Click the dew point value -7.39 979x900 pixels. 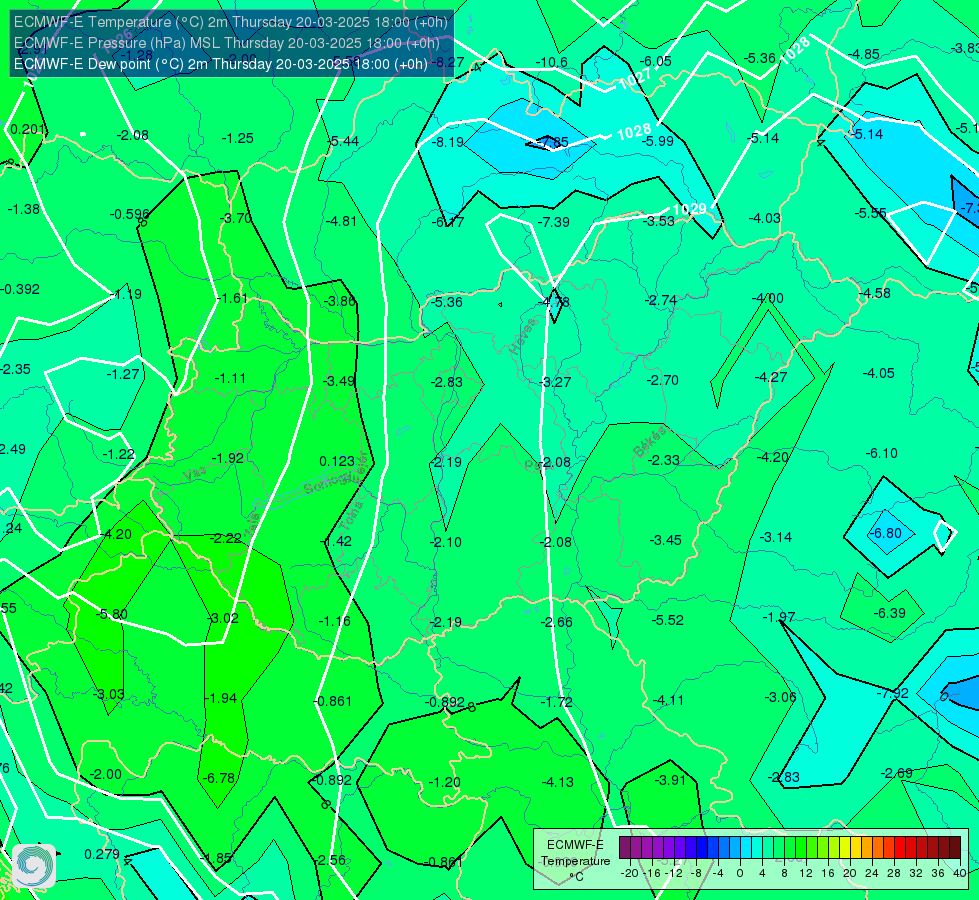click(554, 222)
